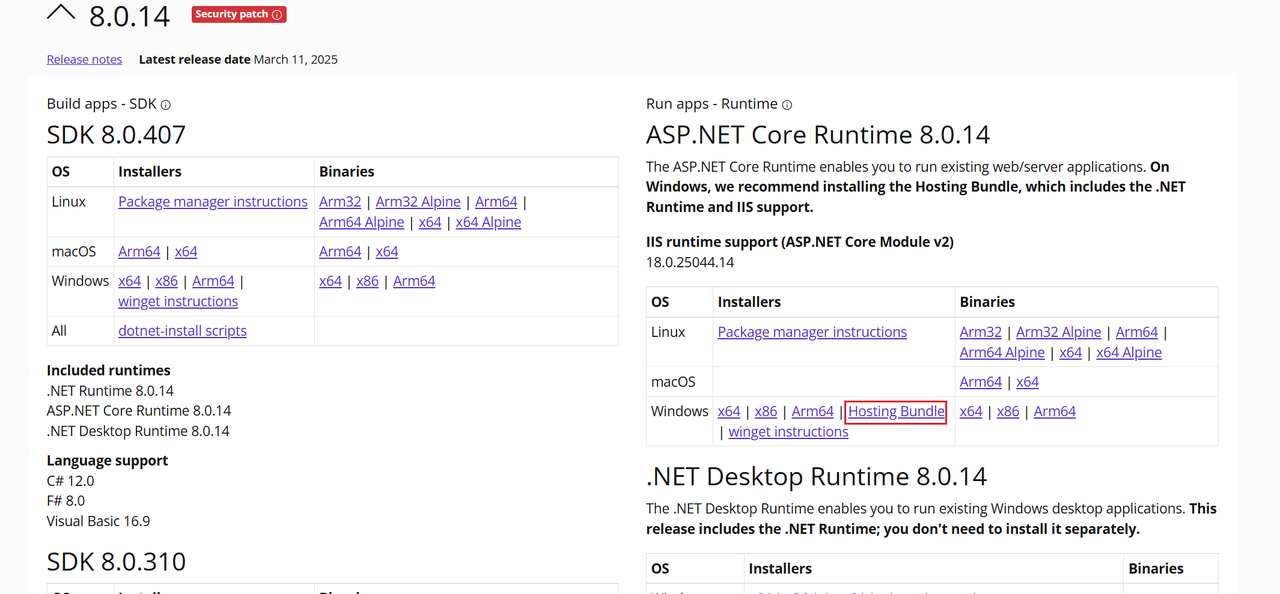Download ASP.NET Core Runtime macOS x64 binary
The height and width of the screenshot is (594, 1280).
click(1028, 382)
